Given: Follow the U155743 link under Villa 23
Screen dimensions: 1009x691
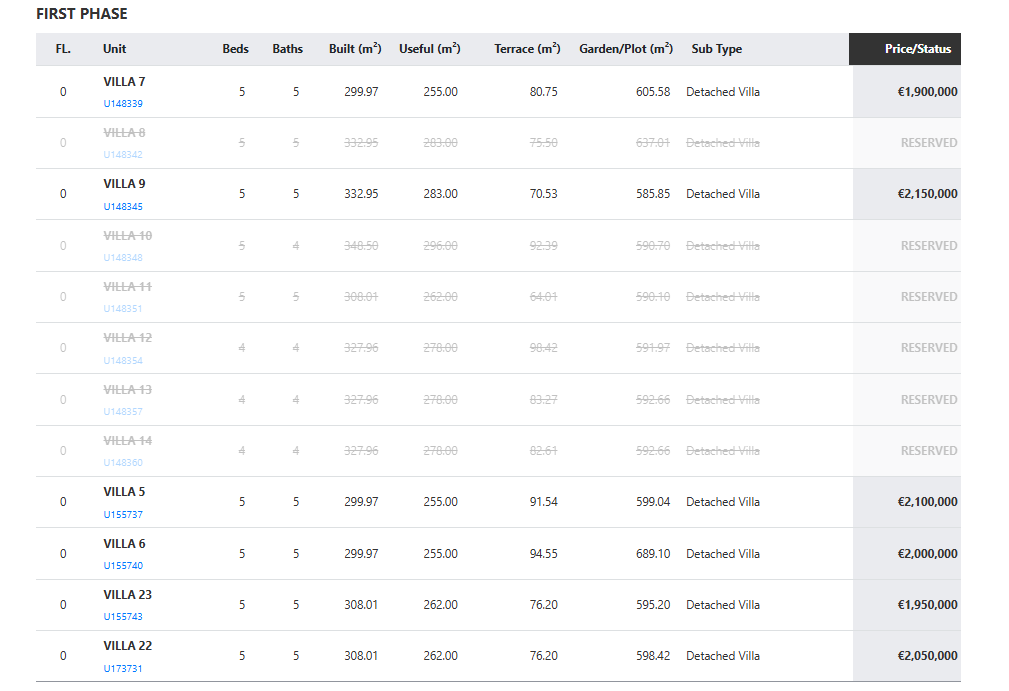Looking at the screenshot, I should (x=123, y=617).
